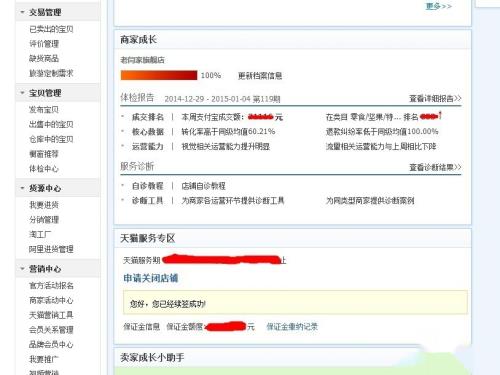500x375 pixels.
Task: Open 查看诊断结果>> link
Action: [435, 167]
